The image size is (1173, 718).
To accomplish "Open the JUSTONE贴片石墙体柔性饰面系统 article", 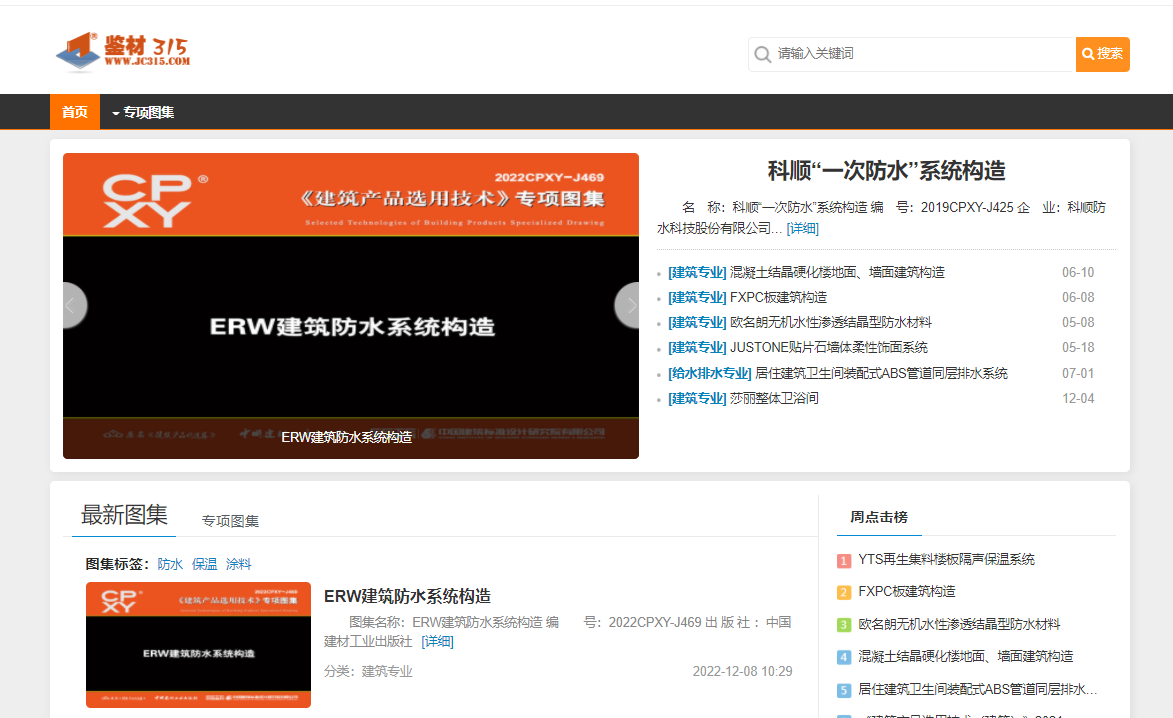I will pyautogui.click(x=829, y=348).
